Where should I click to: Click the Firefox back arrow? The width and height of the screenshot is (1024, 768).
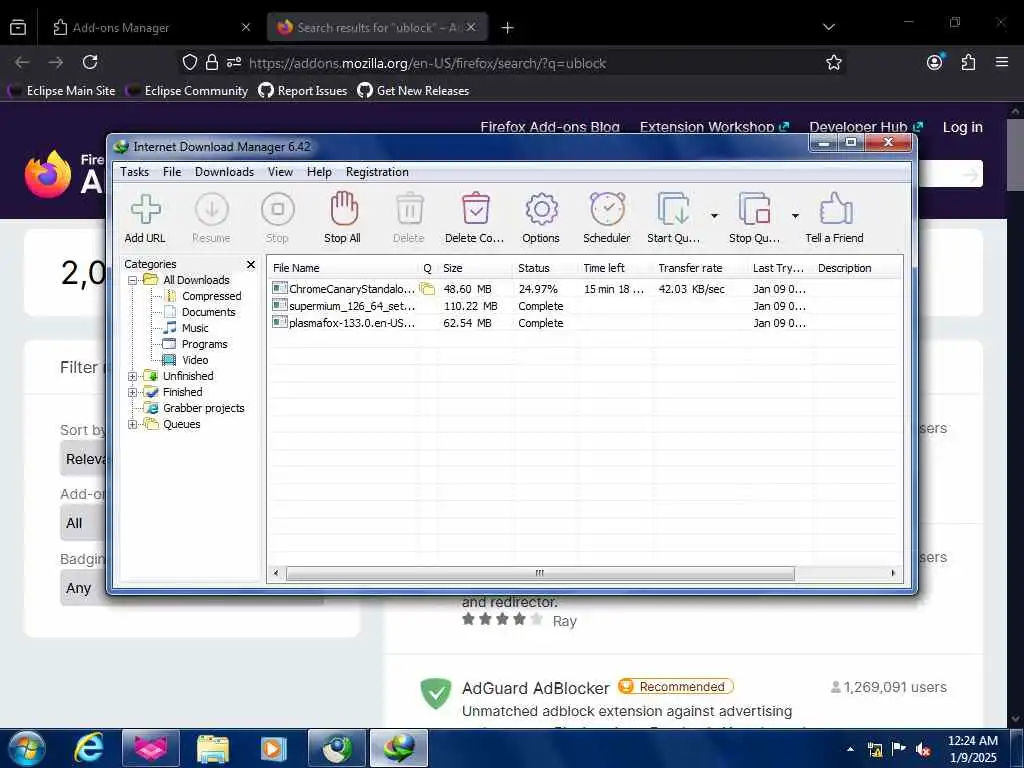click(22, 63)
